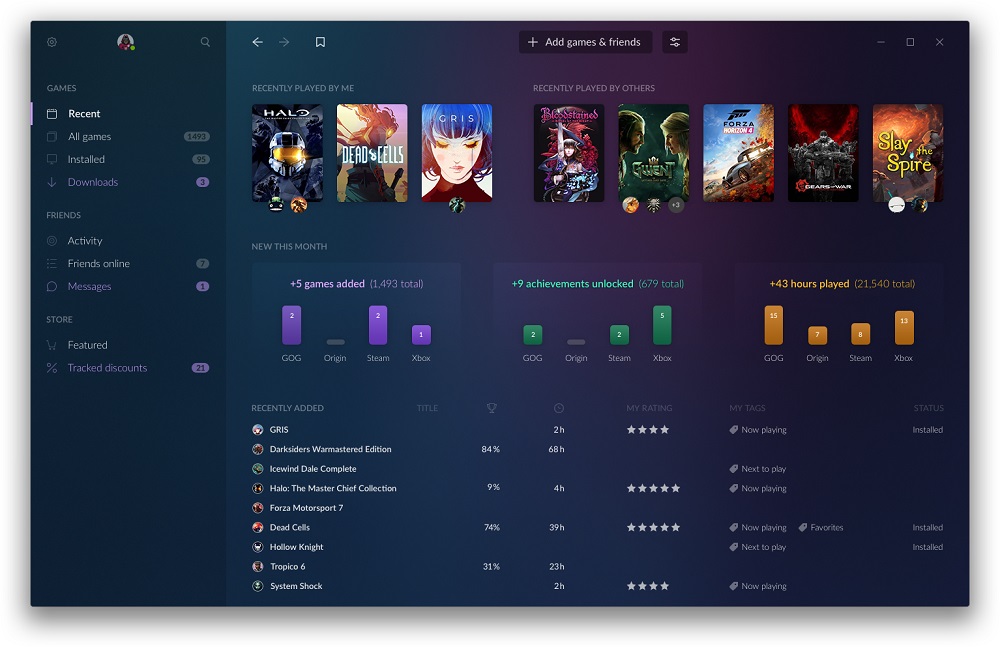Click the System Shock star rating
Viewport: 1000px width, 647px height.
click(x=648, y=586)
